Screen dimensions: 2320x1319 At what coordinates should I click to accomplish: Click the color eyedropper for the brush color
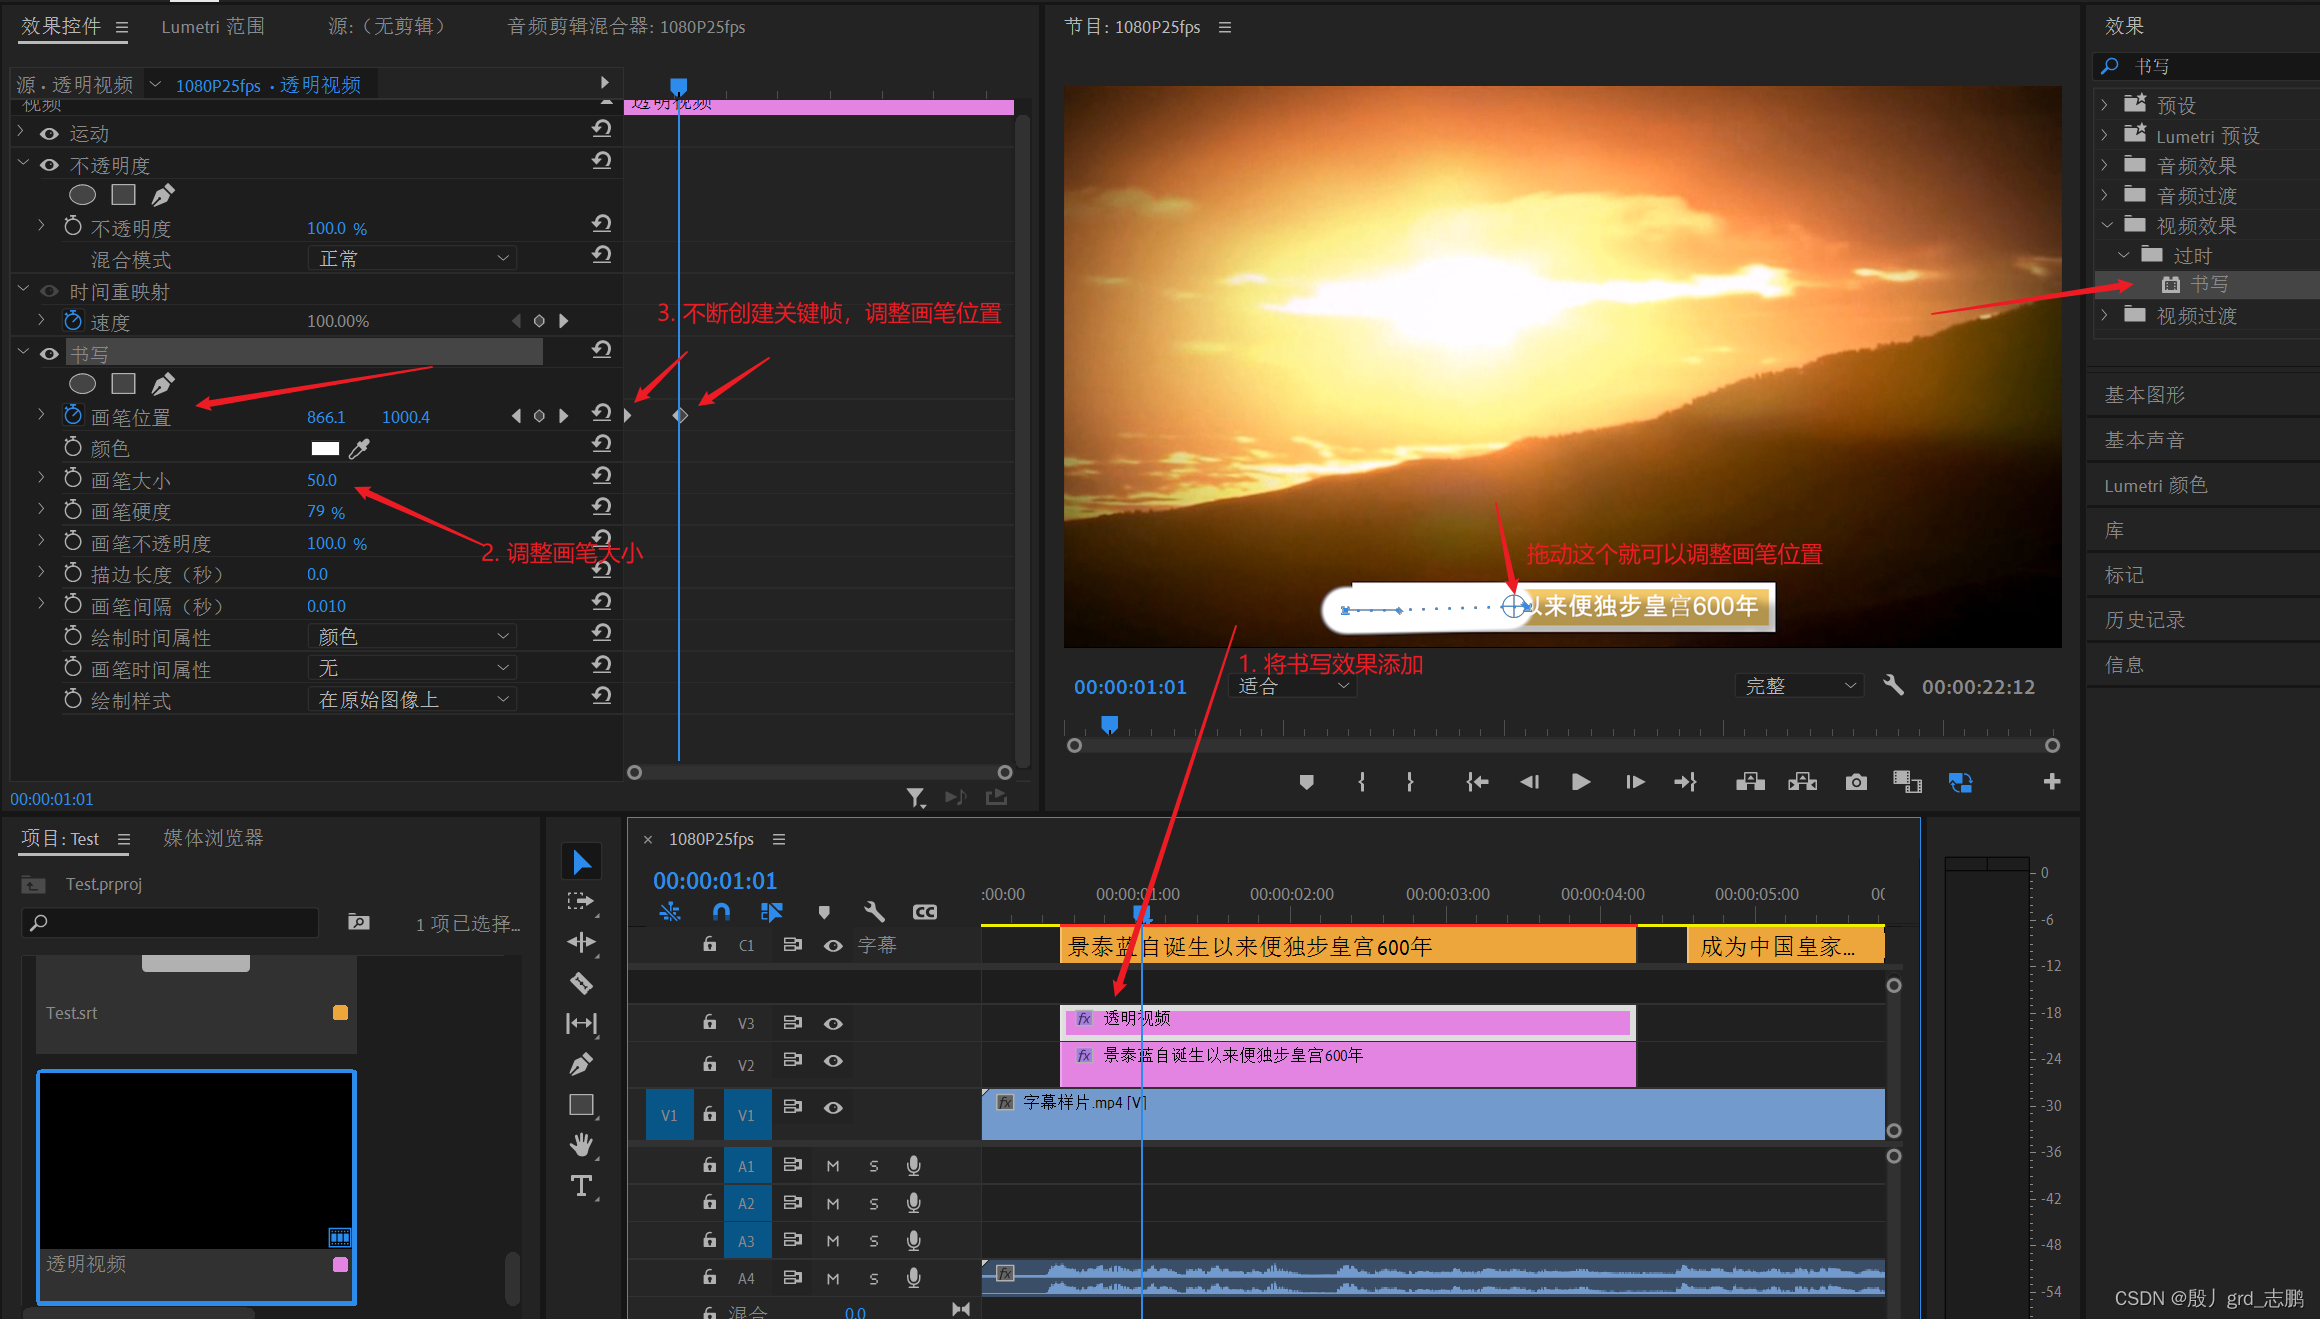coord(359,449)
